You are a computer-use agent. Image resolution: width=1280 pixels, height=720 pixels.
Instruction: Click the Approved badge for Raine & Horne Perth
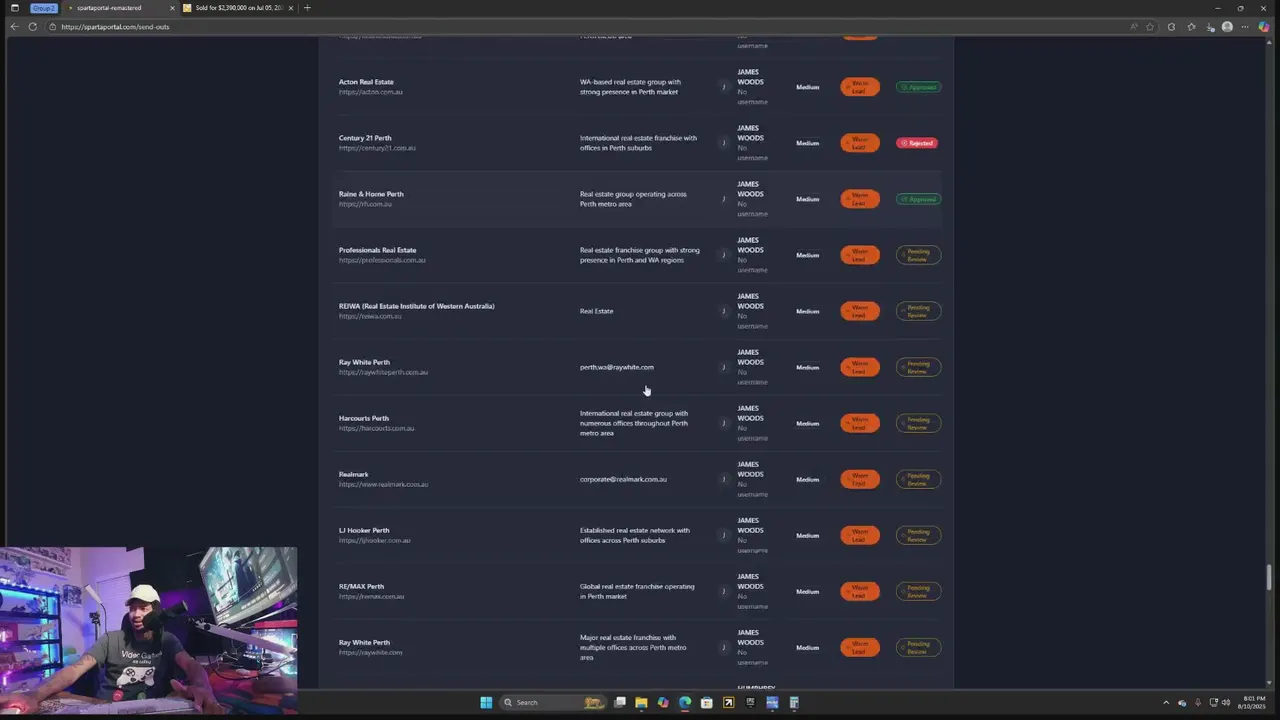(918, 199)
